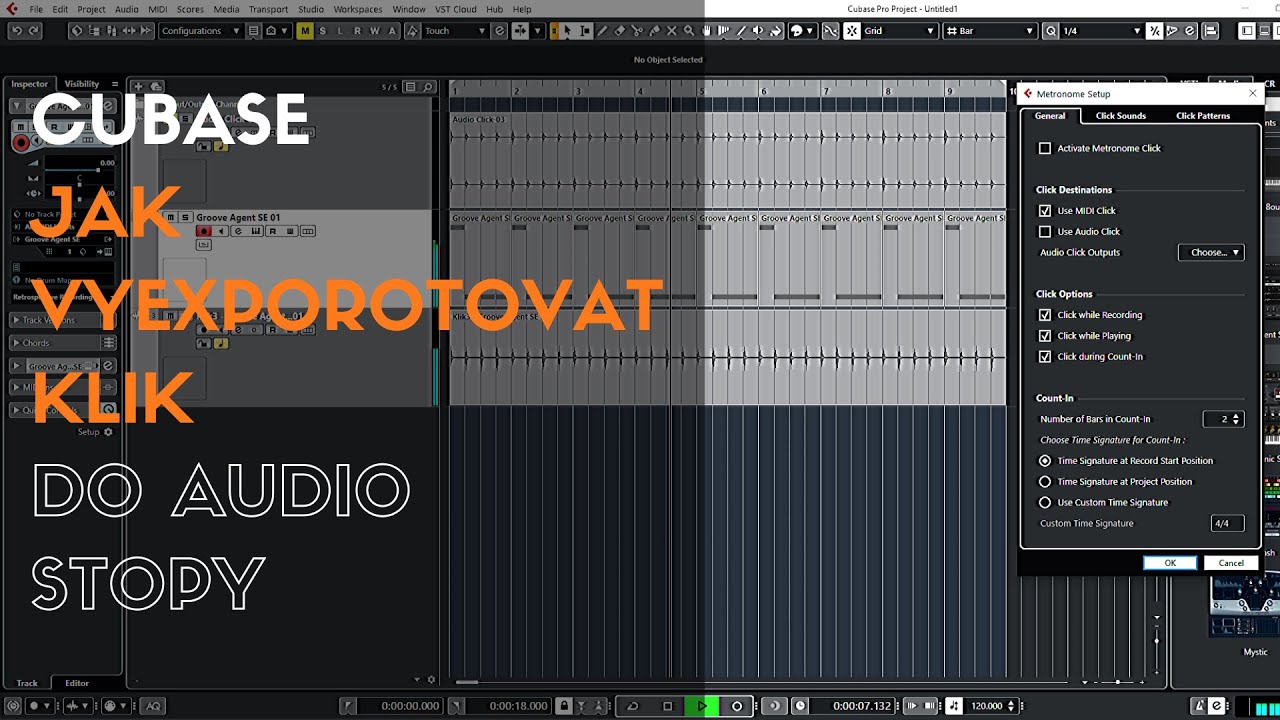Image resolution: width=1280 pixels, height=720 pixels.
Task: Select the Object Selection arrow tool
Action: (x=568, y=31)
